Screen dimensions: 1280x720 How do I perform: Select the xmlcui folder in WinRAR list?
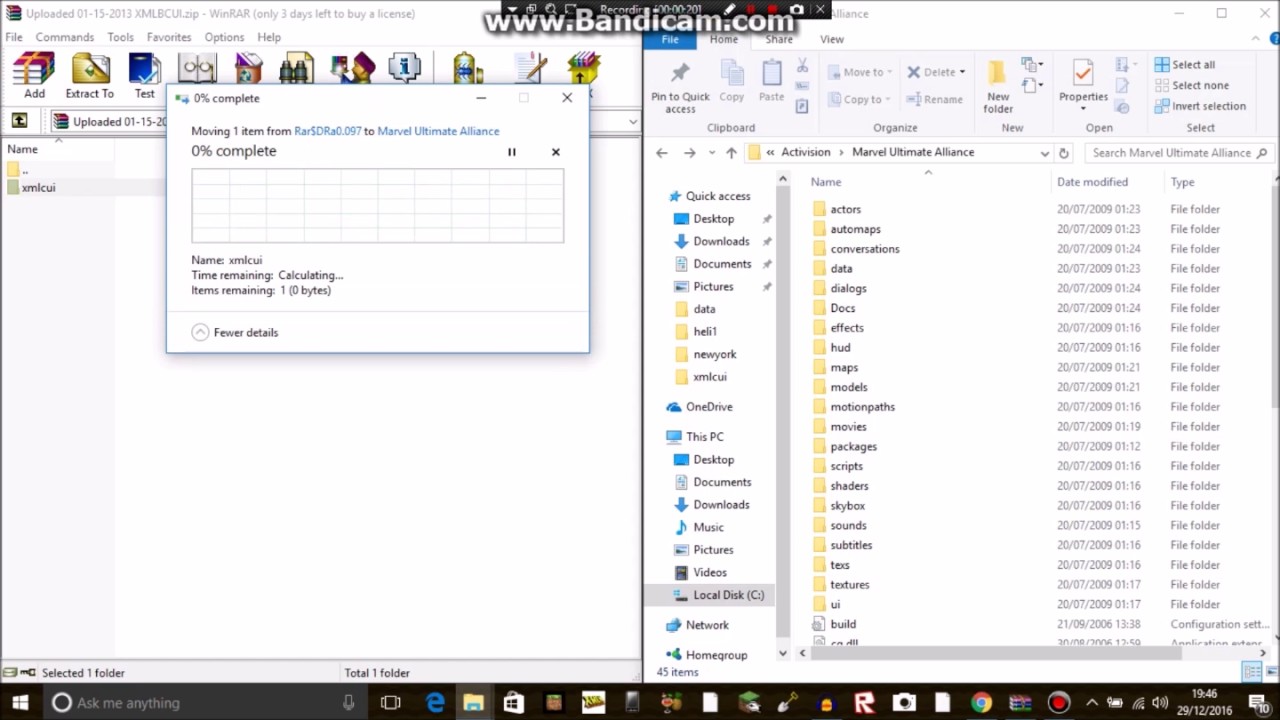click(38, 187)
